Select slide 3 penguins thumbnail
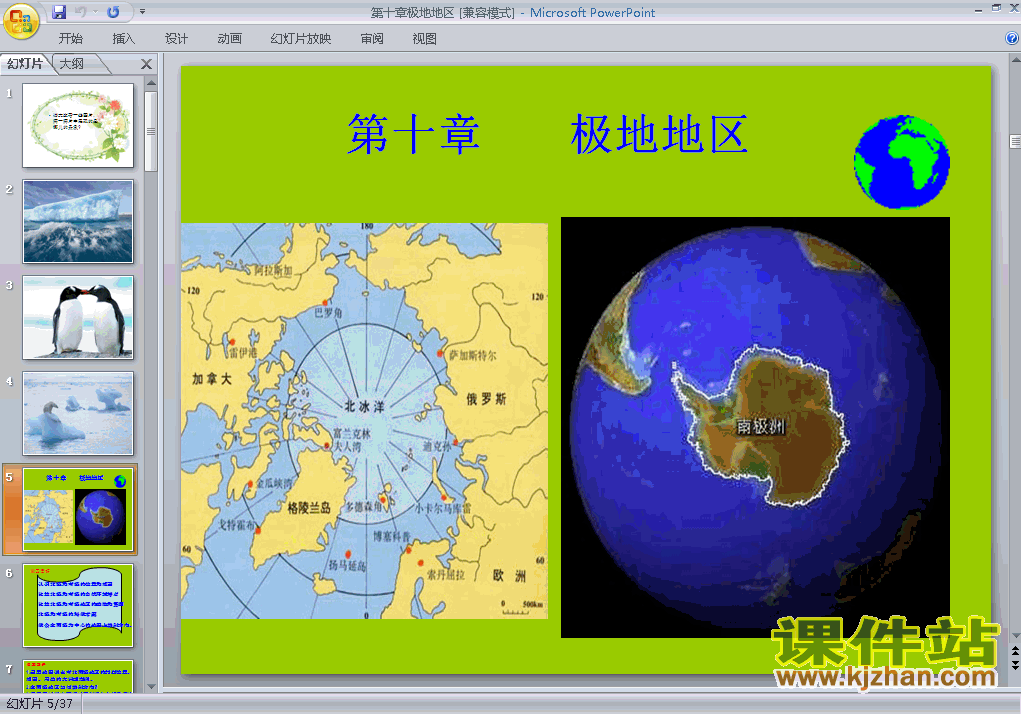This screenshot has width=1021, height=714. (x=78, y=317)
